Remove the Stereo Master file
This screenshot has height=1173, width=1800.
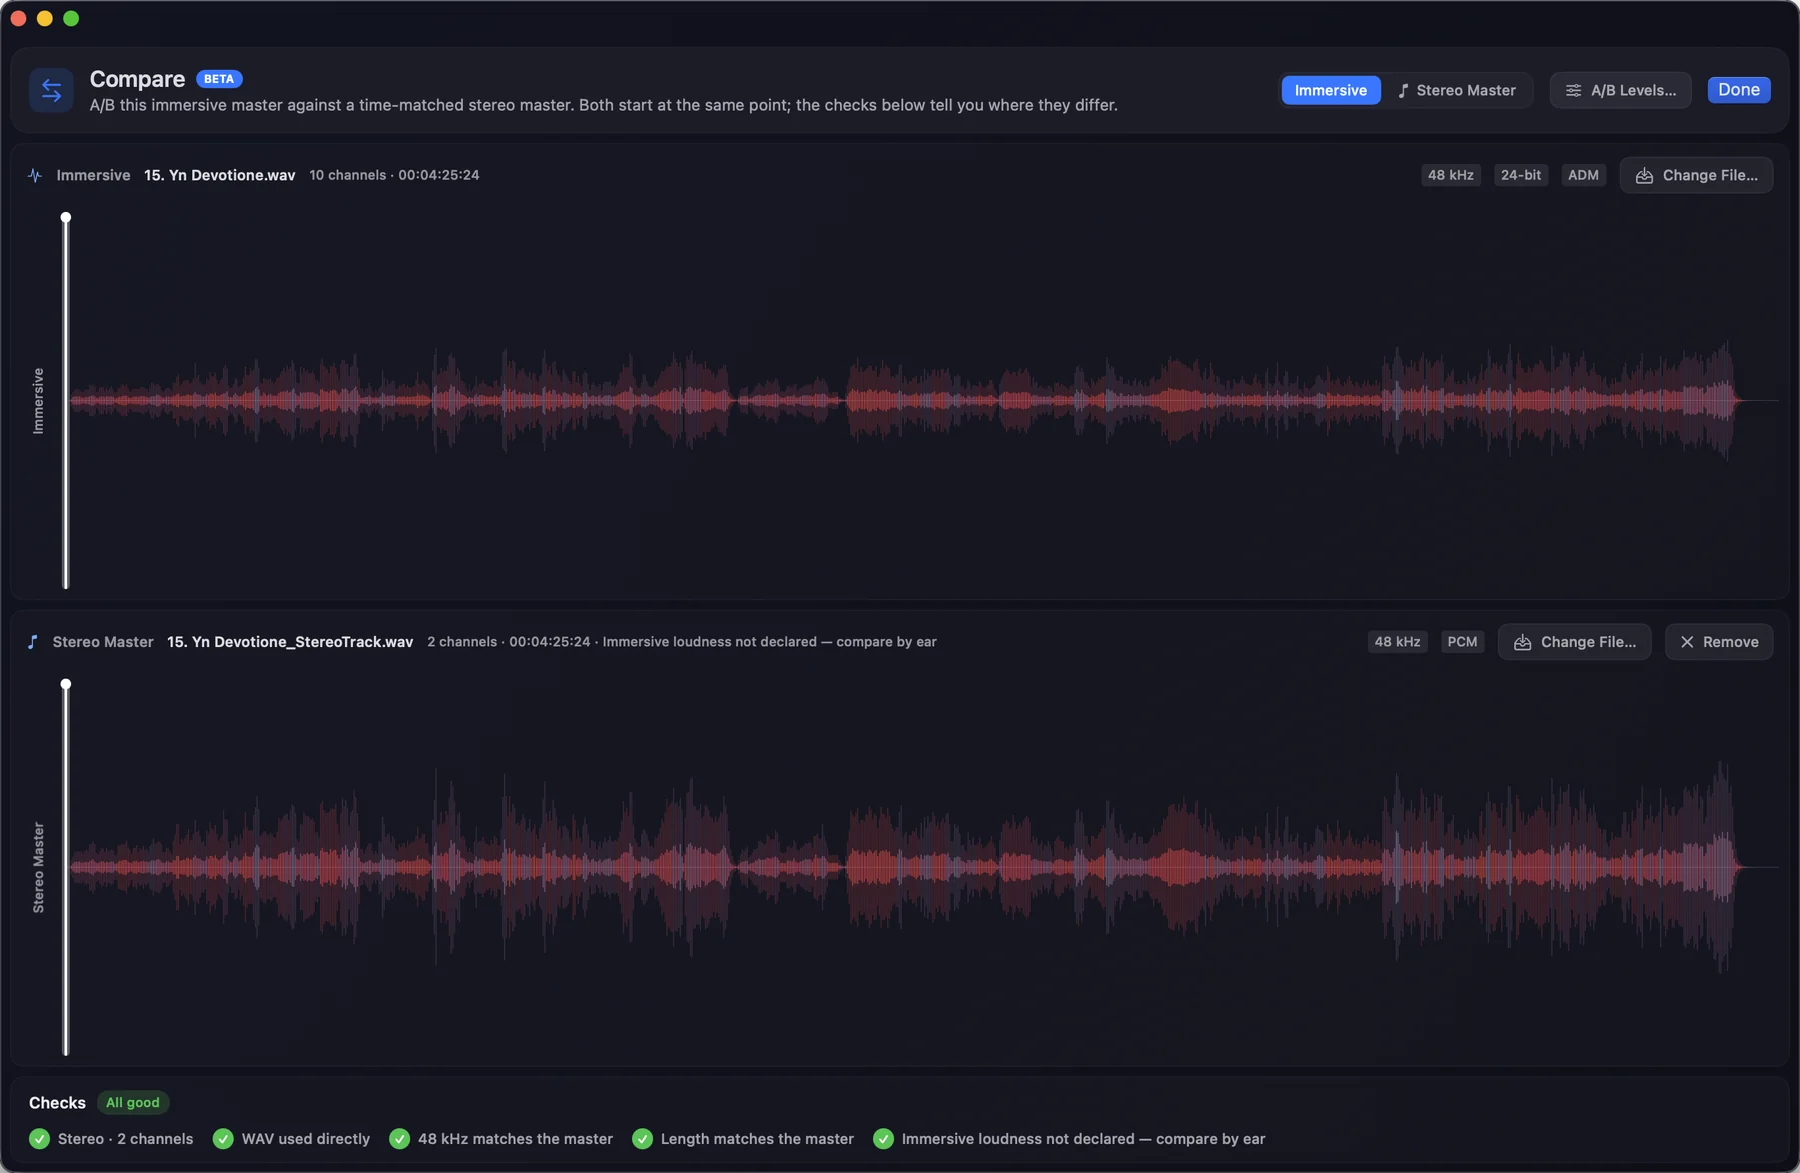1719,642
